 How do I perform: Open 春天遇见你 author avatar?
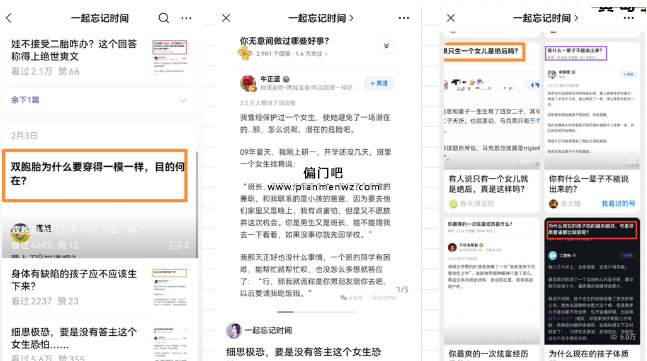(453, 203)
